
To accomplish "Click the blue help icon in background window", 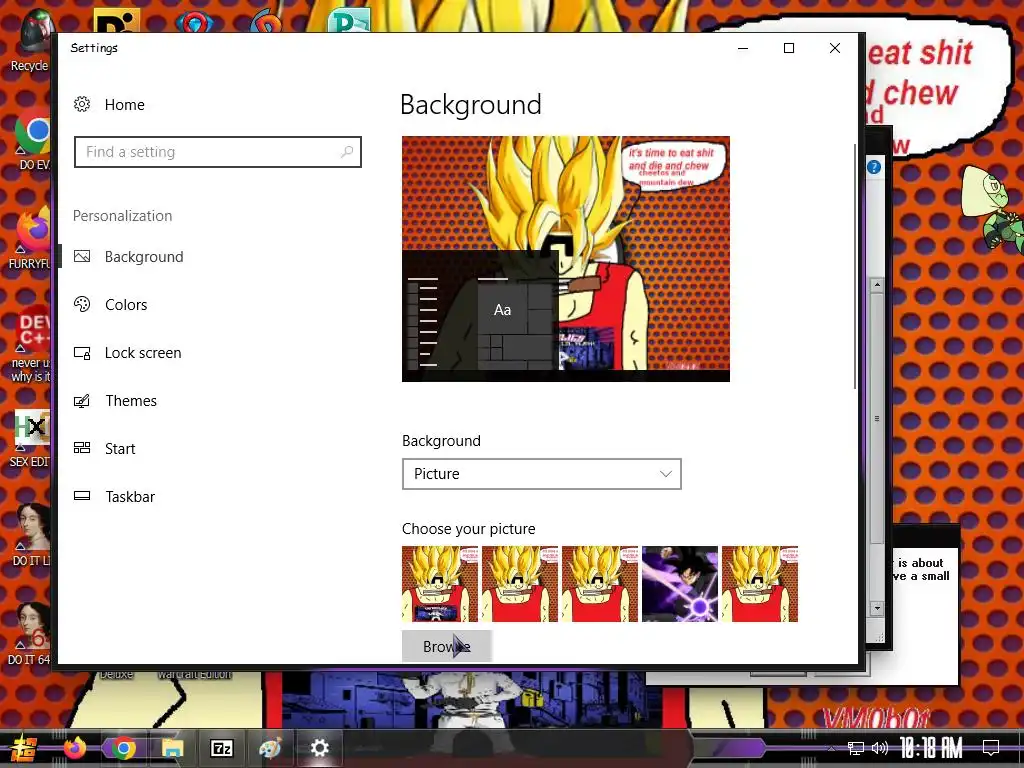I will [x=874, y=167].
